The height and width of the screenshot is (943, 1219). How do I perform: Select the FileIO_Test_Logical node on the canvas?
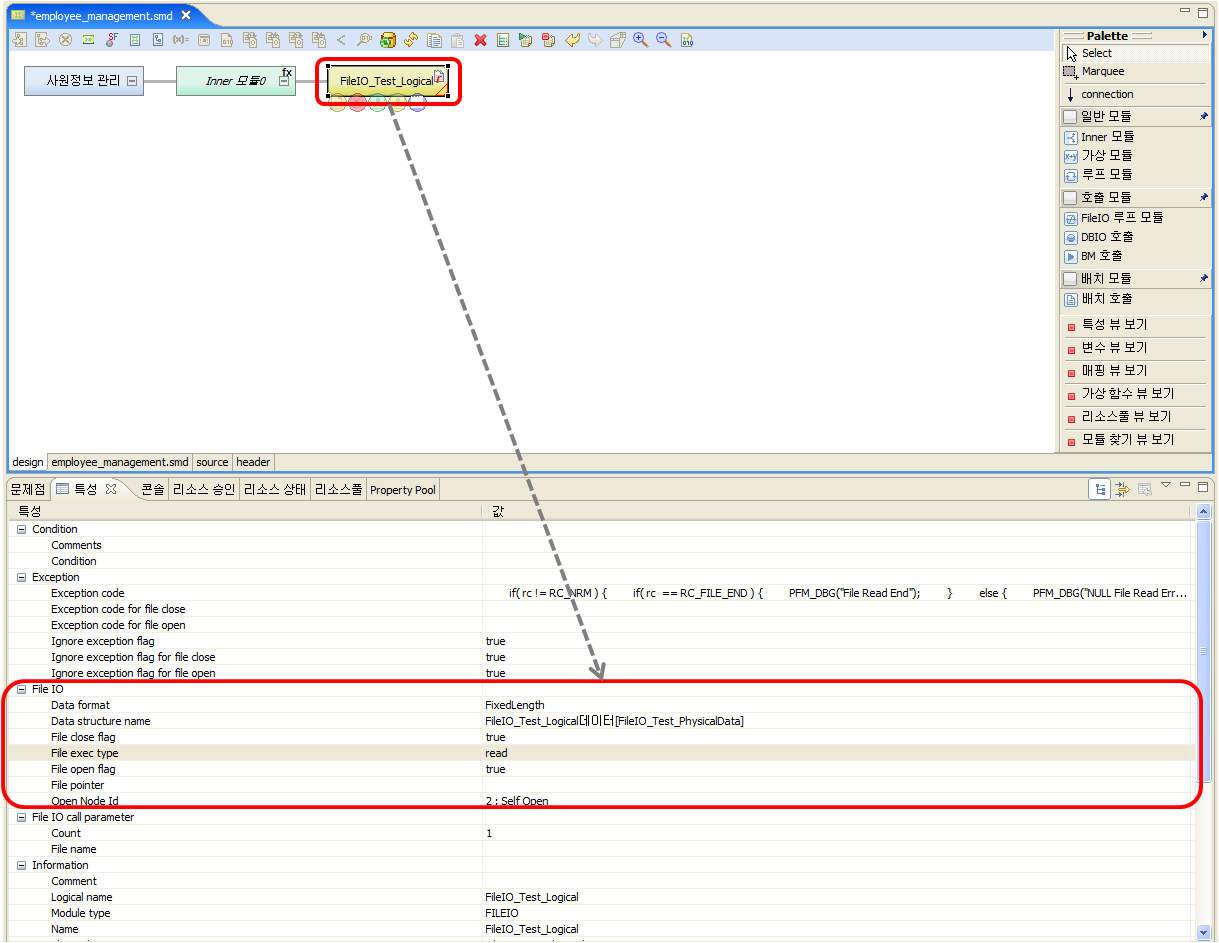388,81
